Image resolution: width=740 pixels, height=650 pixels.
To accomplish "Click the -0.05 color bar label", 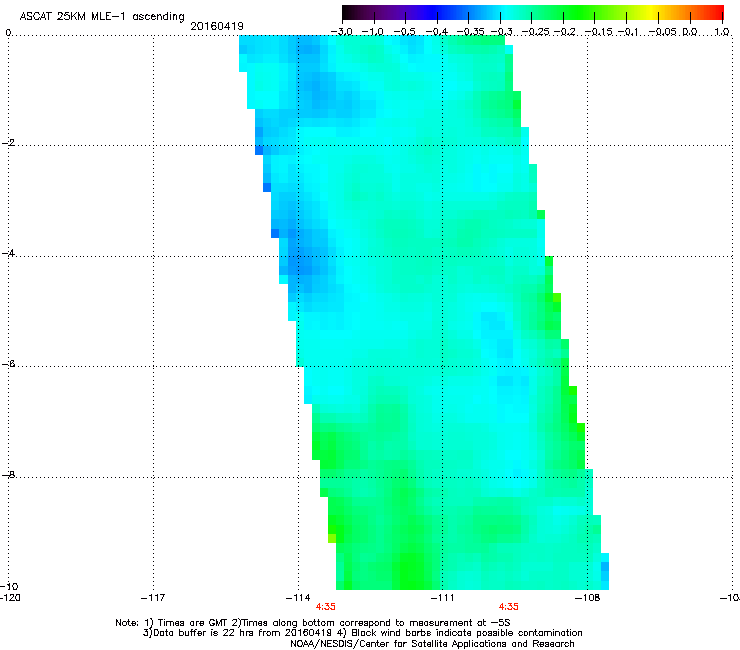I will pos(663,32).
